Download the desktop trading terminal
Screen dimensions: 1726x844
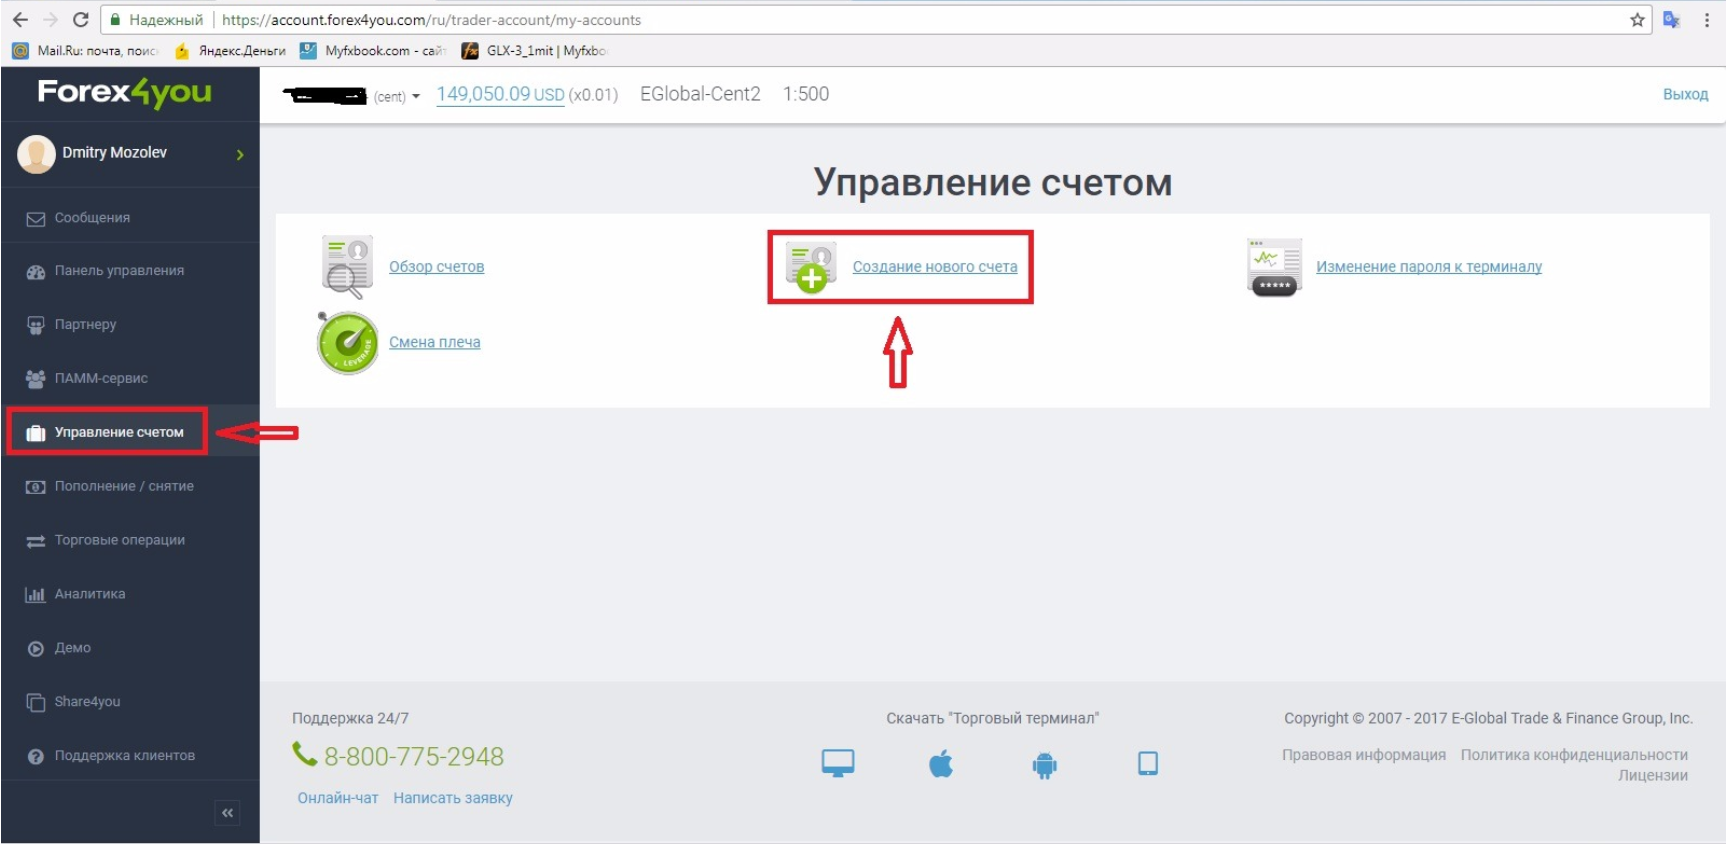pos(838,763)
